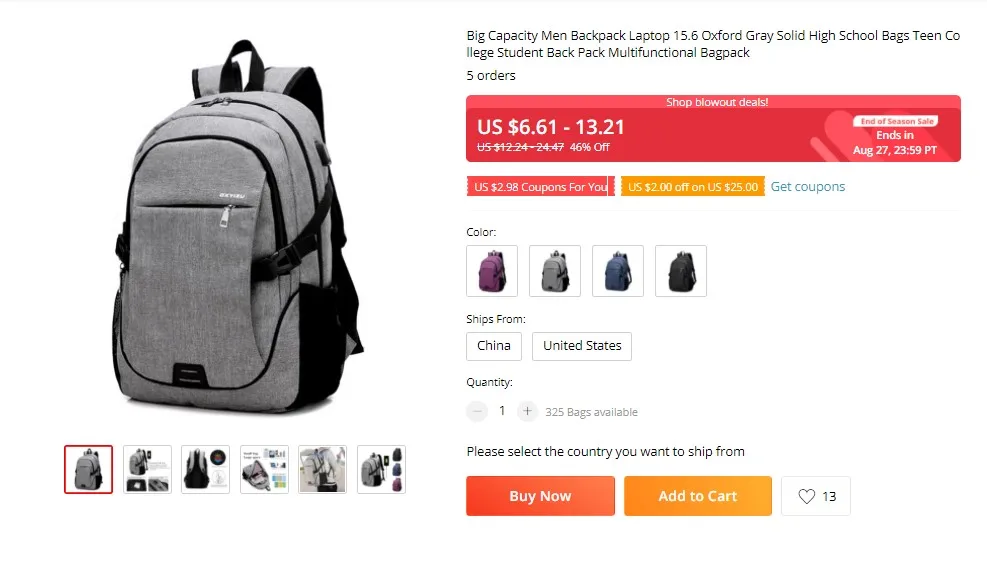The image size is (987, 572).
Task: Open the Get coupons link
Action: 808,187
